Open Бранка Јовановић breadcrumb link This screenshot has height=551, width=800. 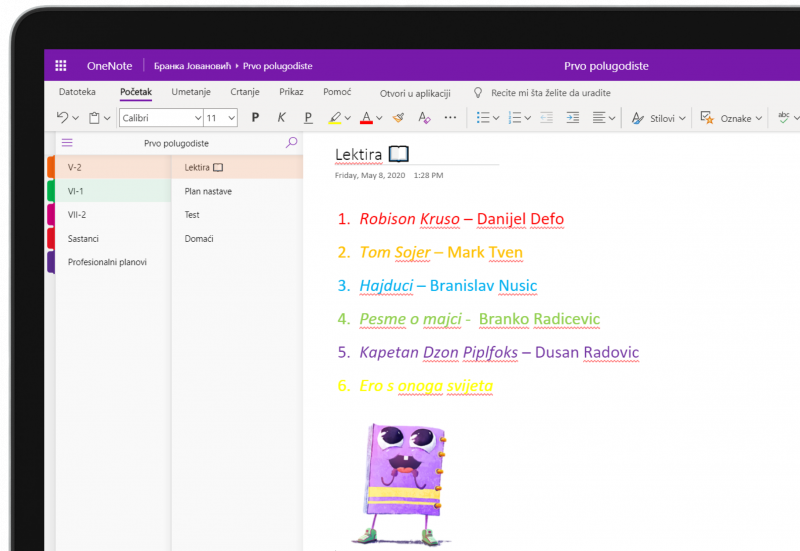tap(192, 66)
